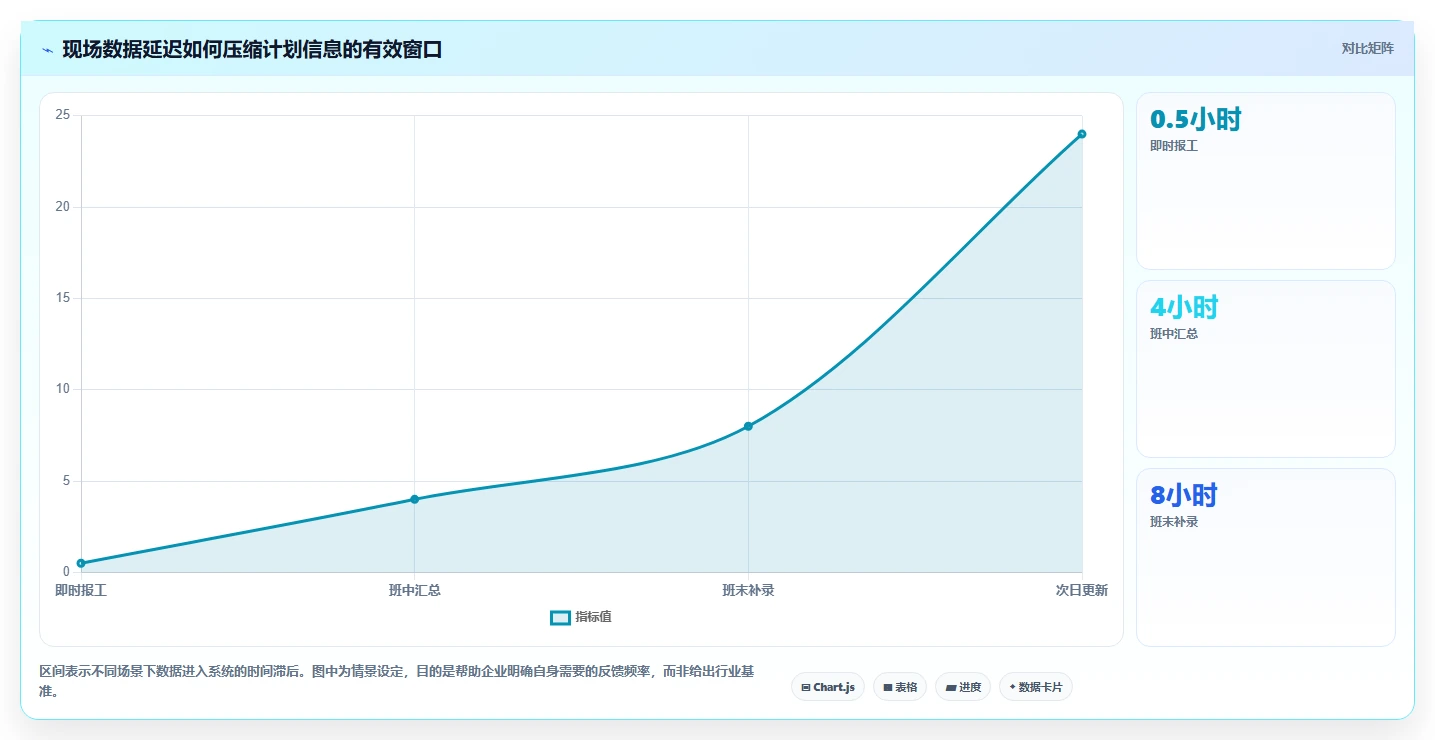
Task: Click the 次日更新 data point on chart
Action: (x=1082, y=134)
